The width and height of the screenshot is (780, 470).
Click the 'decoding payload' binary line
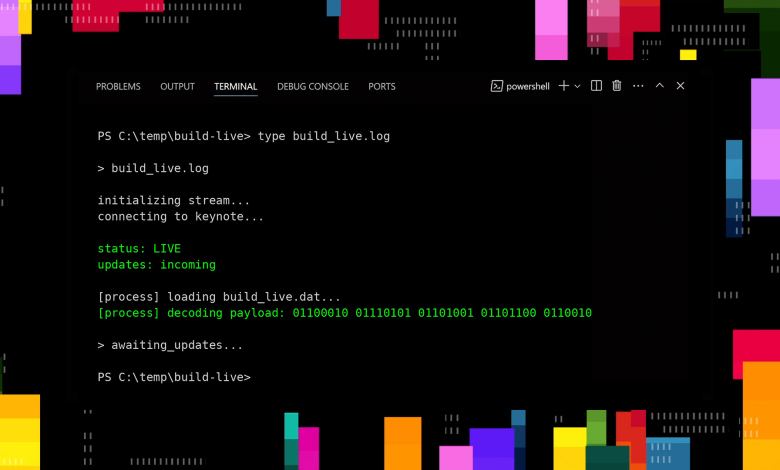click(x=345, y=313)
